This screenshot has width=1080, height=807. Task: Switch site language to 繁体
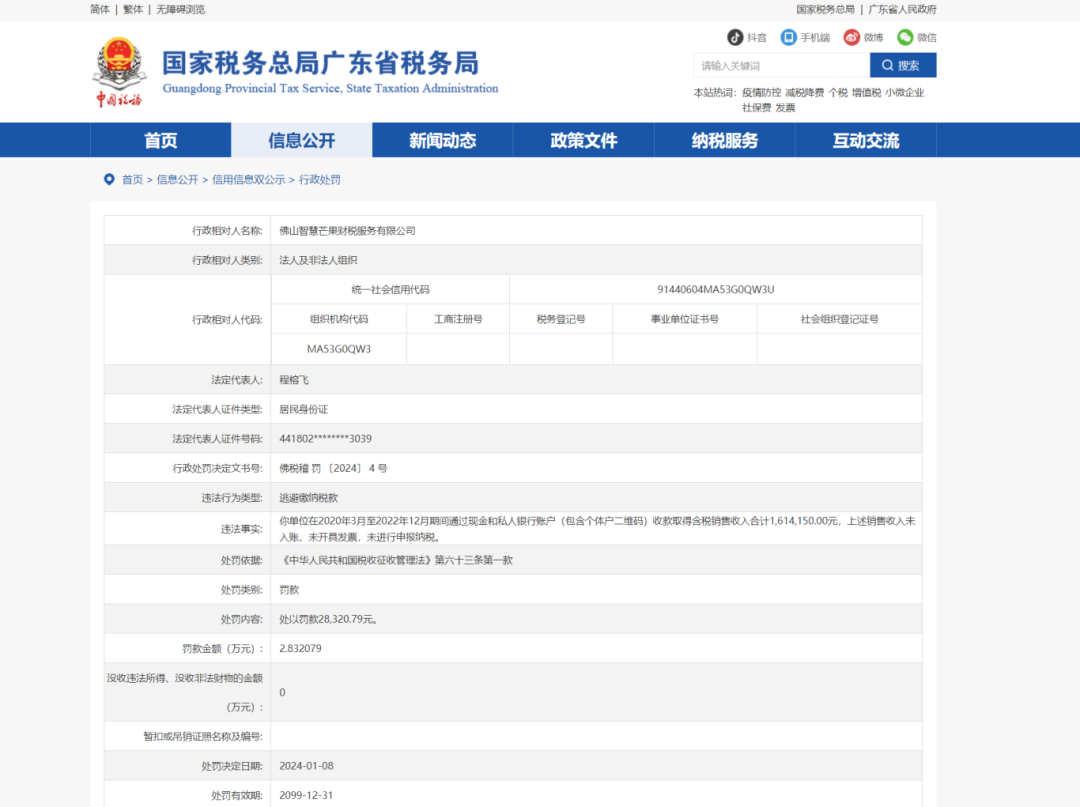(x=133, y=9)
